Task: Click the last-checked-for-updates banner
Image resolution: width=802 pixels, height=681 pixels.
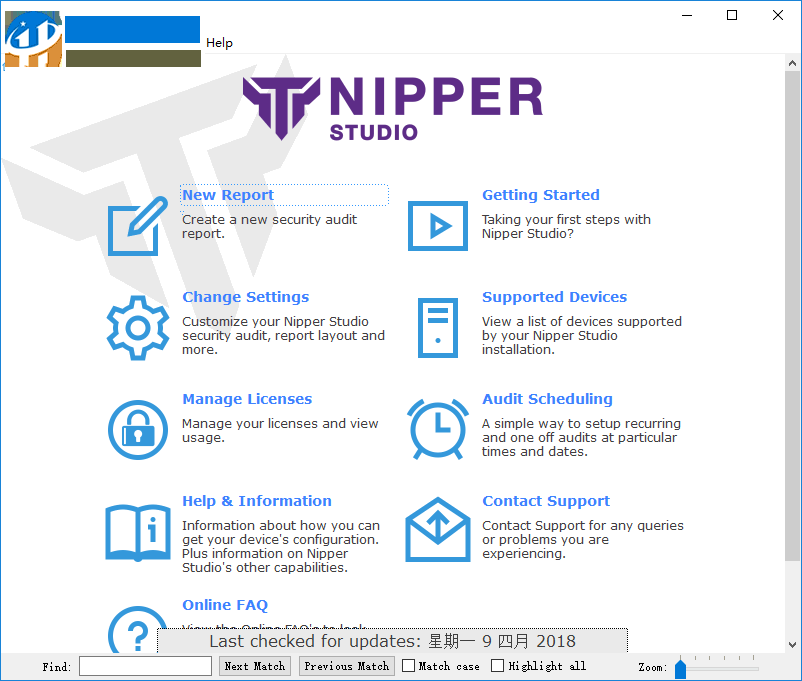Action: 390,640
